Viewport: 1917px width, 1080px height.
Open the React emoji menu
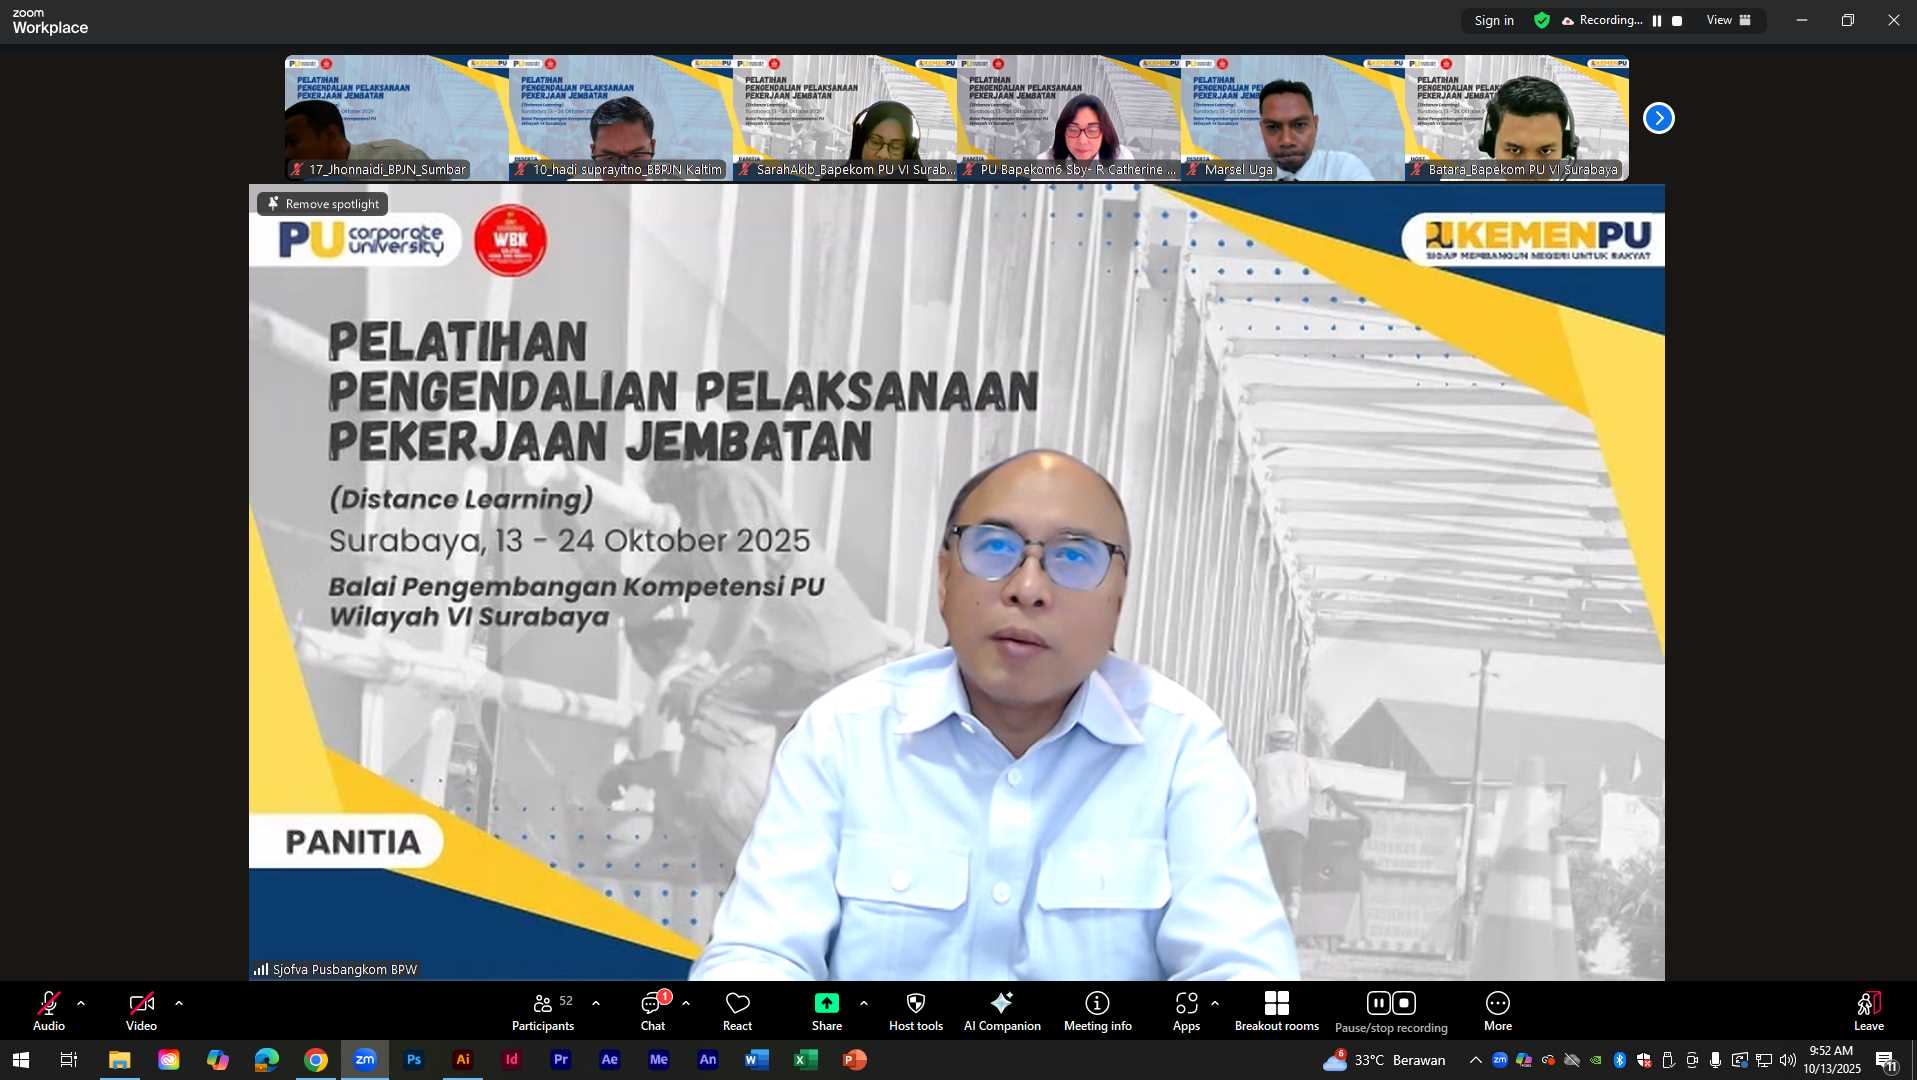(737, 1011)
